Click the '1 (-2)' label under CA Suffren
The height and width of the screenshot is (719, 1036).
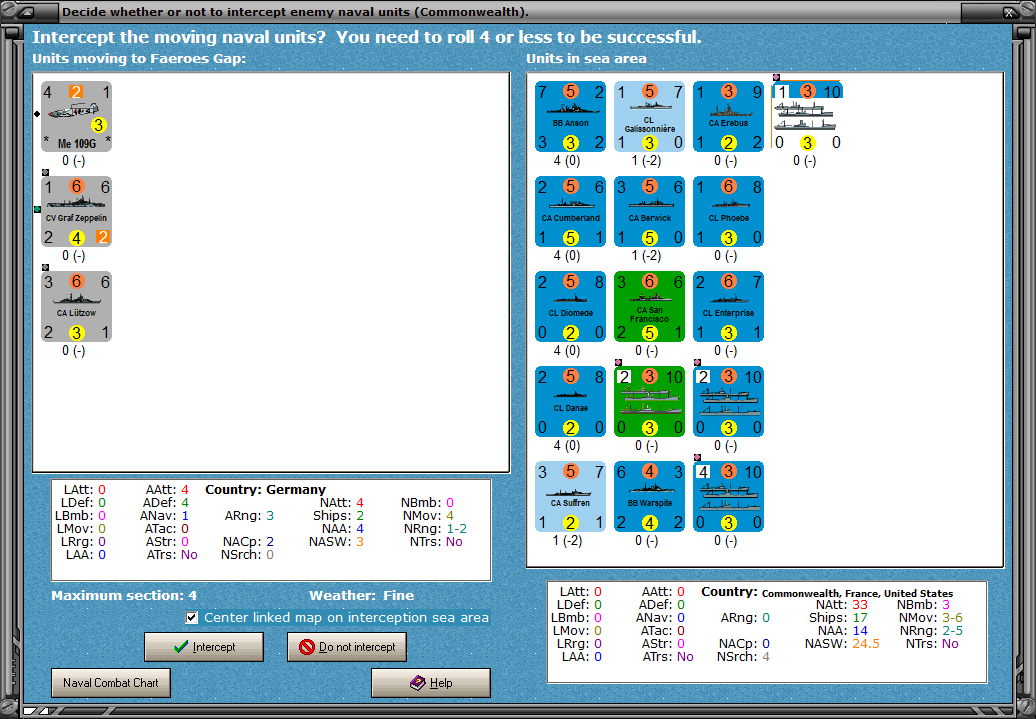coord(567,541)
